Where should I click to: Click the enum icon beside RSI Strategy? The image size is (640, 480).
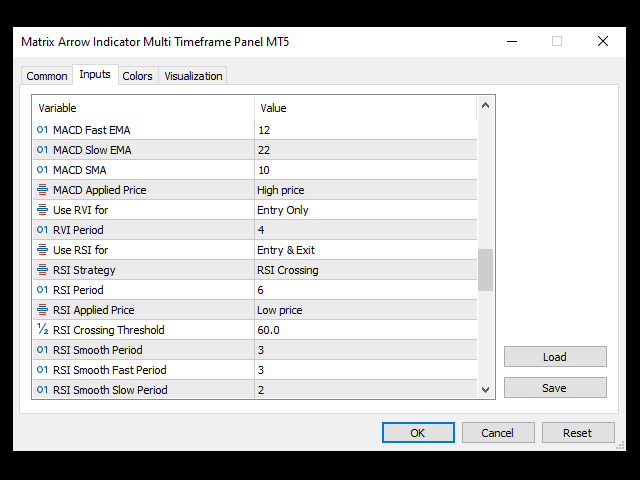[42, 270]
